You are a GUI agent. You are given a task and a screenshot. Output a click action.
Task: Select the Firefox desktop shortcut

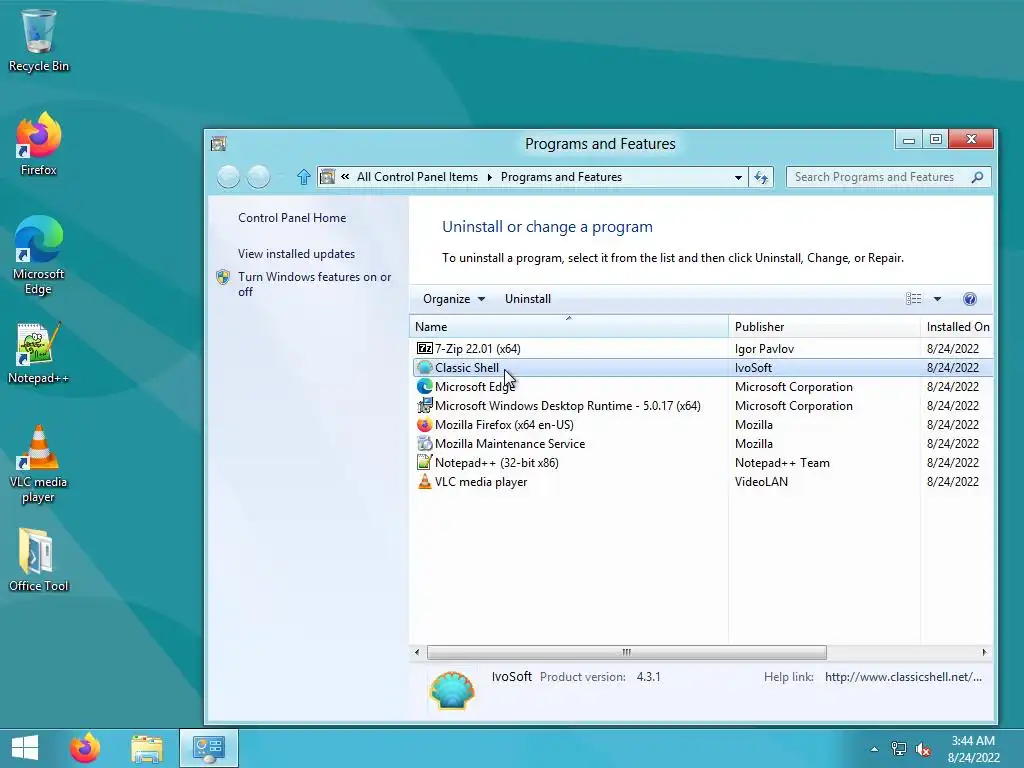(x=39, y=144)
